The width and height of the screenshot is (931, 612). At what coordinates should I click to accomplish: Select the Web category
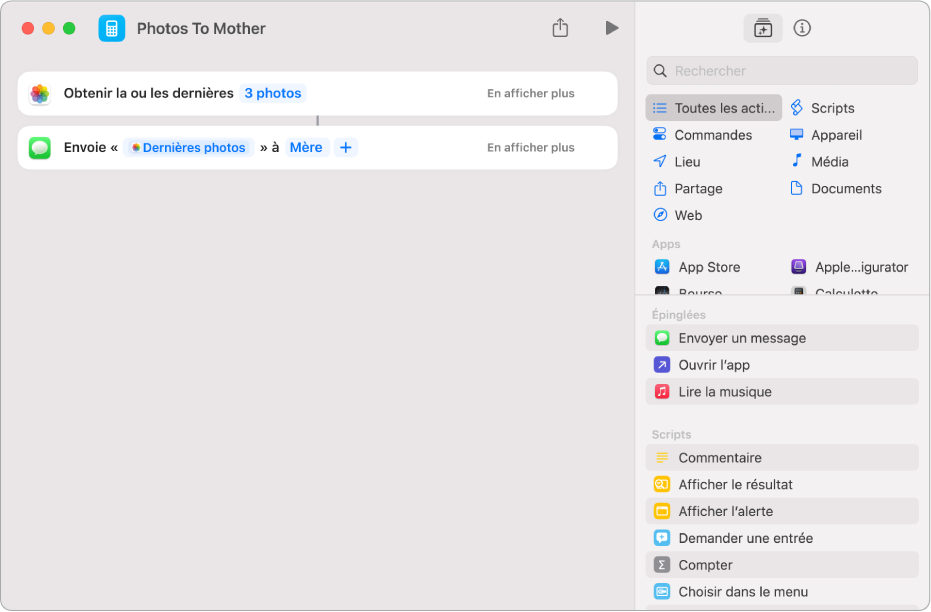pyautogui.click(x=677, y=215)
